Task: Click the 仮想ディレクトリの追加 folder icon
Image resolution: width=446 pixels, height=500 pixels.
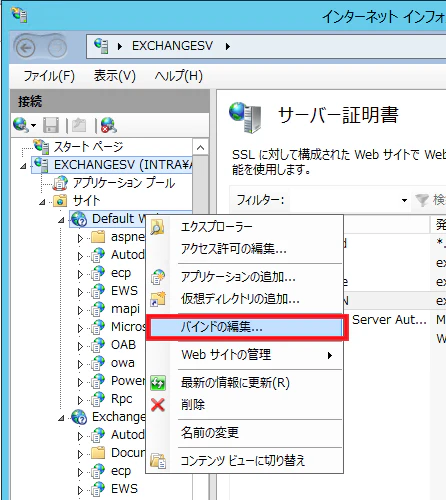Action: coord(158,299)
